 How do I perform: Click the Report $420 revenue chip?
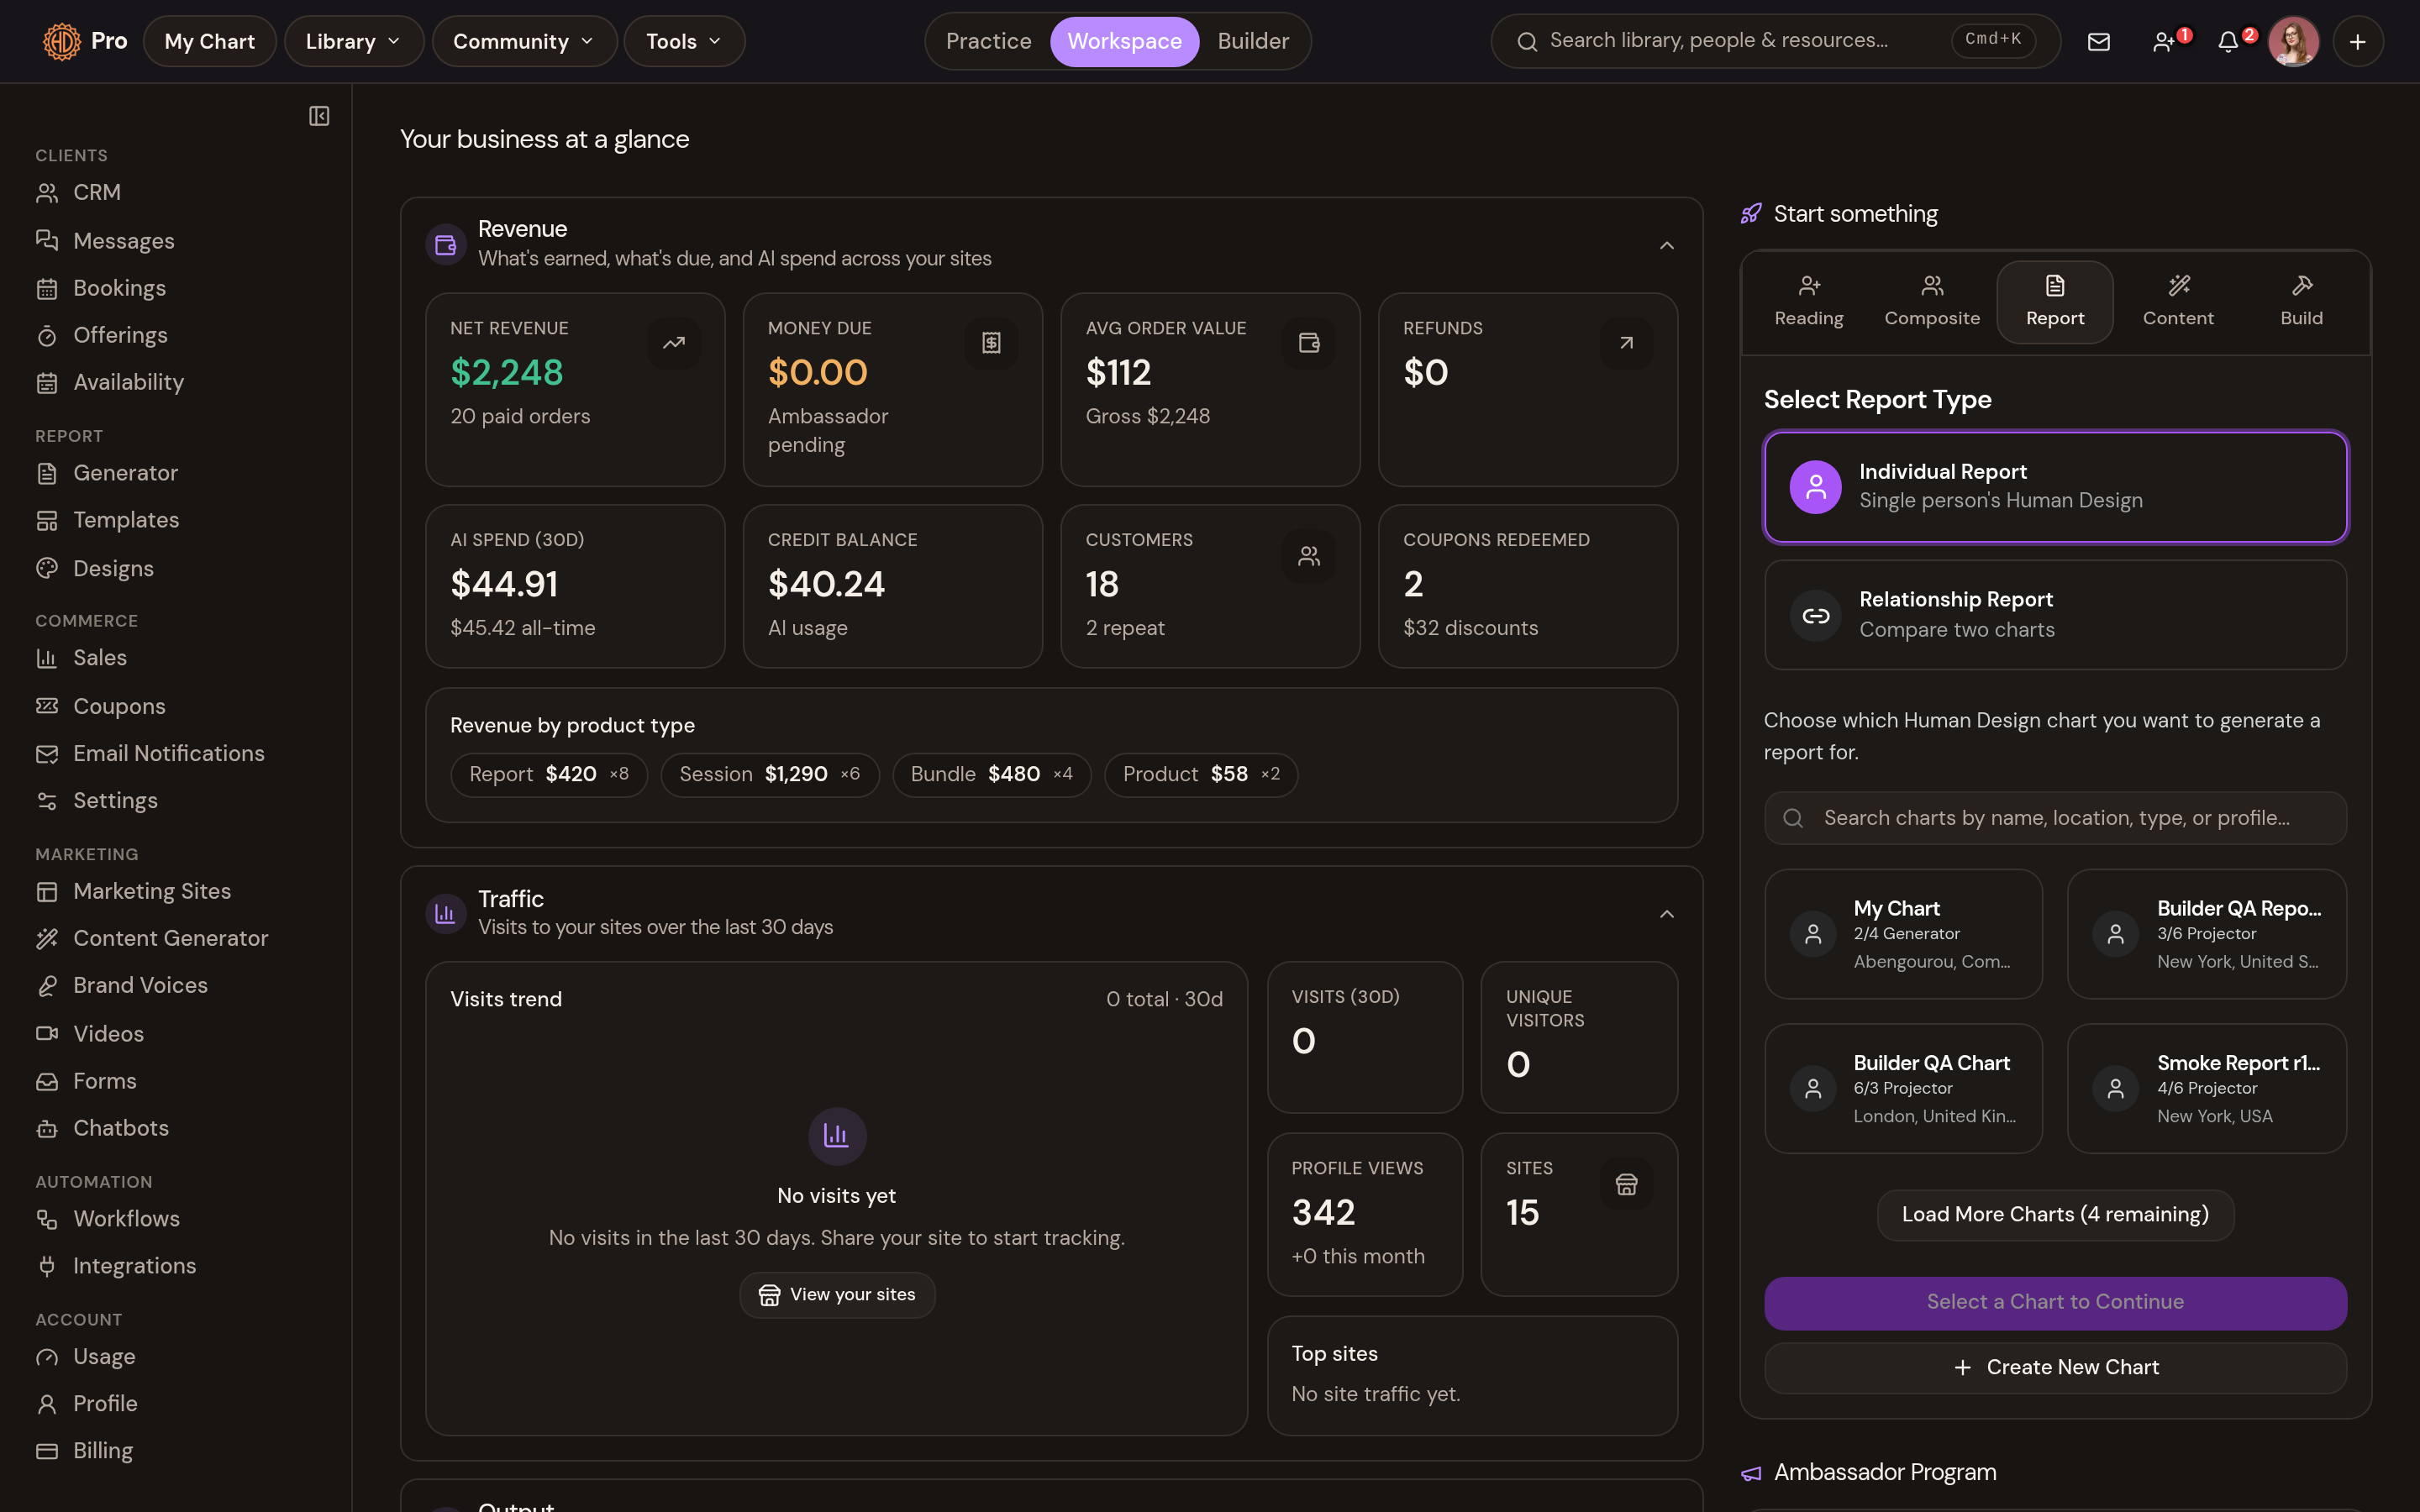click(549, 774)
